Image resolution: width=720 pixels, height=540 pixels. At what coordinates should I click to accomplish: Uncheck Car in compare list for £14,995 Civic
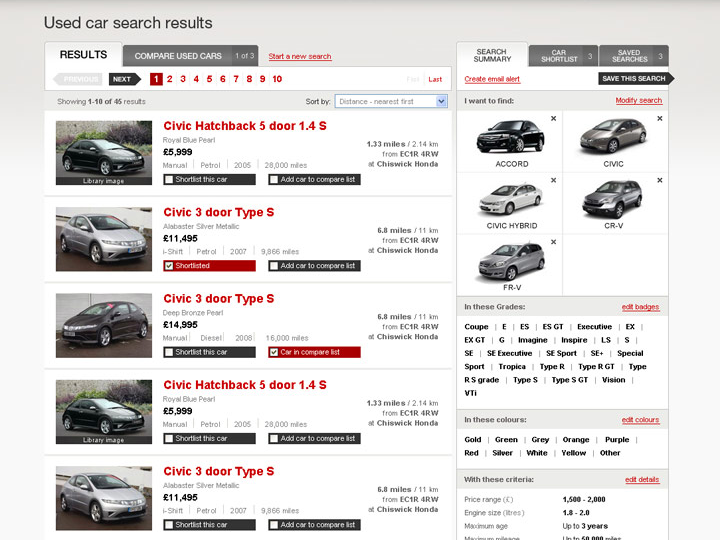274,352
